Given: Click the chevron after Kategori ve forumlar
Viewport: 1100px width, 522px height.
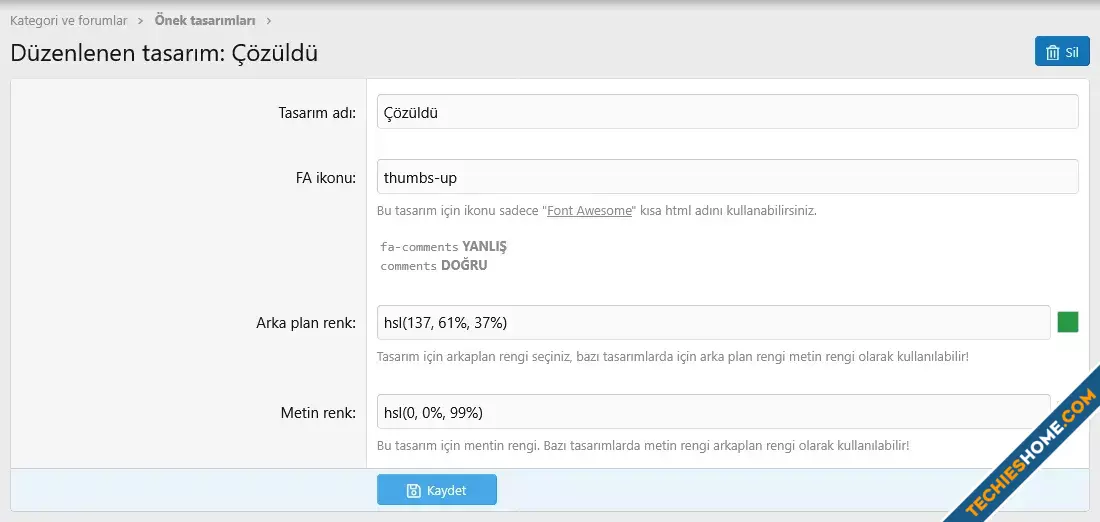Looking at the screenshot, I should (140, 21).
